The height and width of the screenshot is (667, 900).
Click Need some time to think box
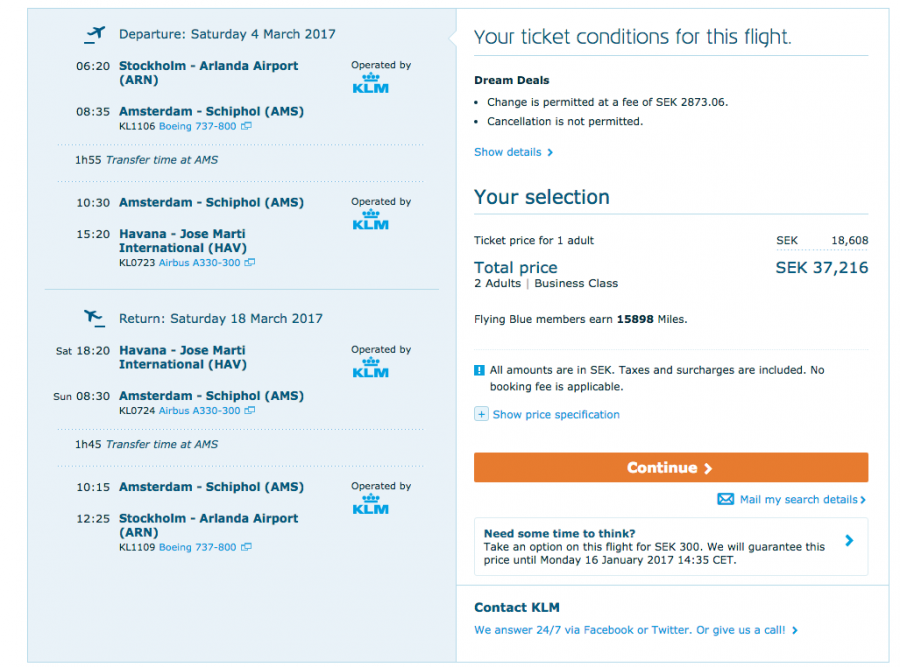[x=655, y=546]
